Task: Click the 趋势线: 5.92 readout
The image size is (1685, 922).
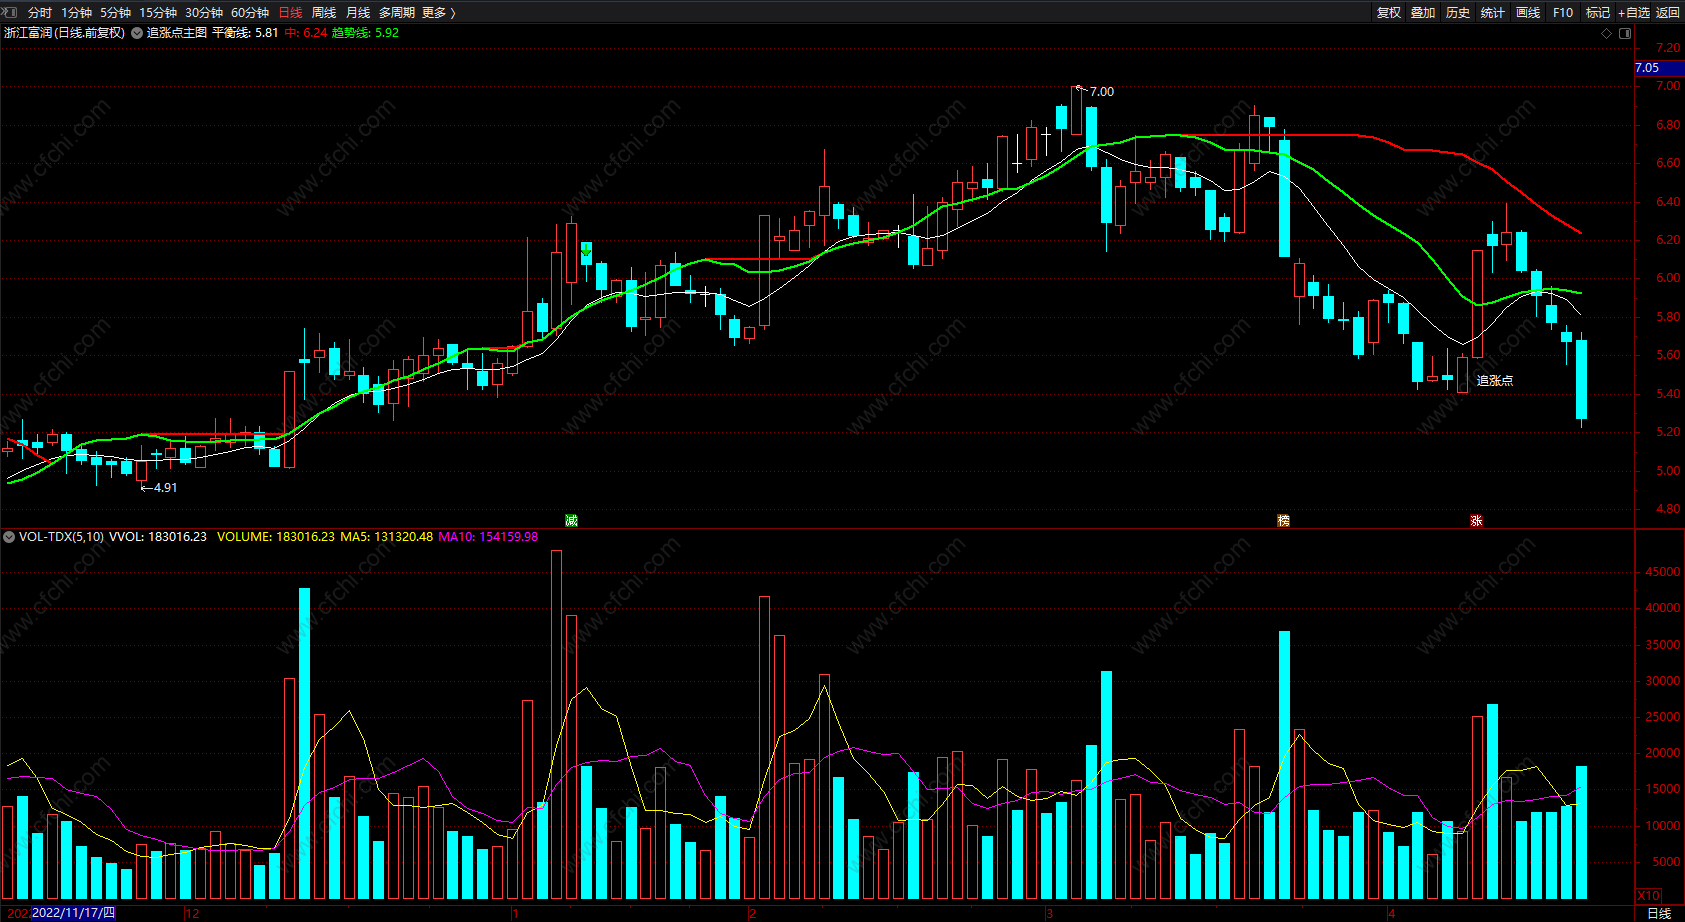Action: (365, 33)
